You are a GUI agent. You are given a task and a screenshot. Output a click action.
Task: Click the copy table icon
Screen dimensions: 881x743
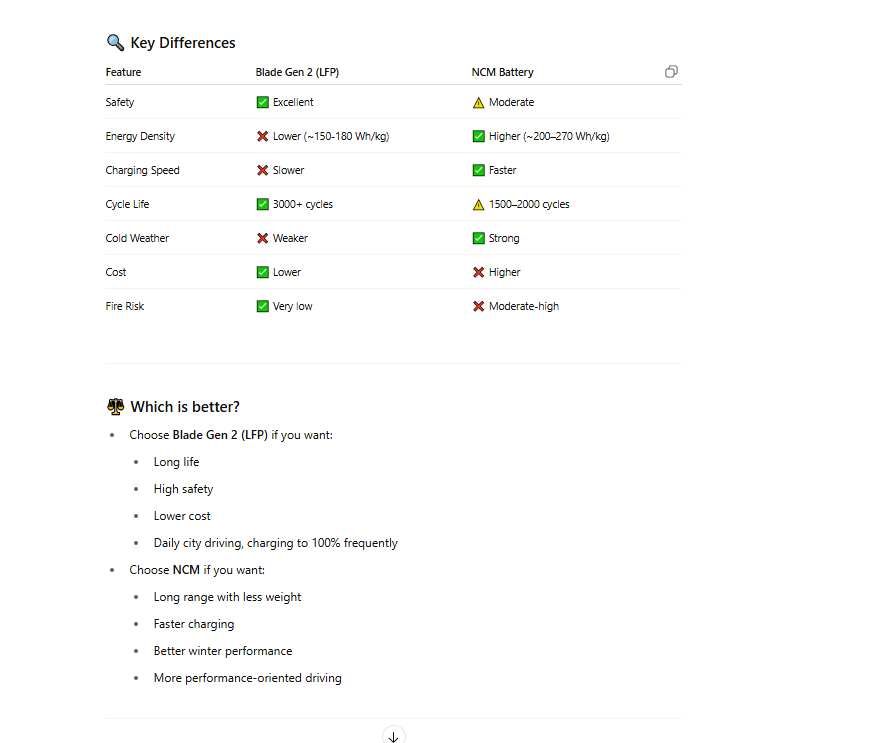coord(671,72)
